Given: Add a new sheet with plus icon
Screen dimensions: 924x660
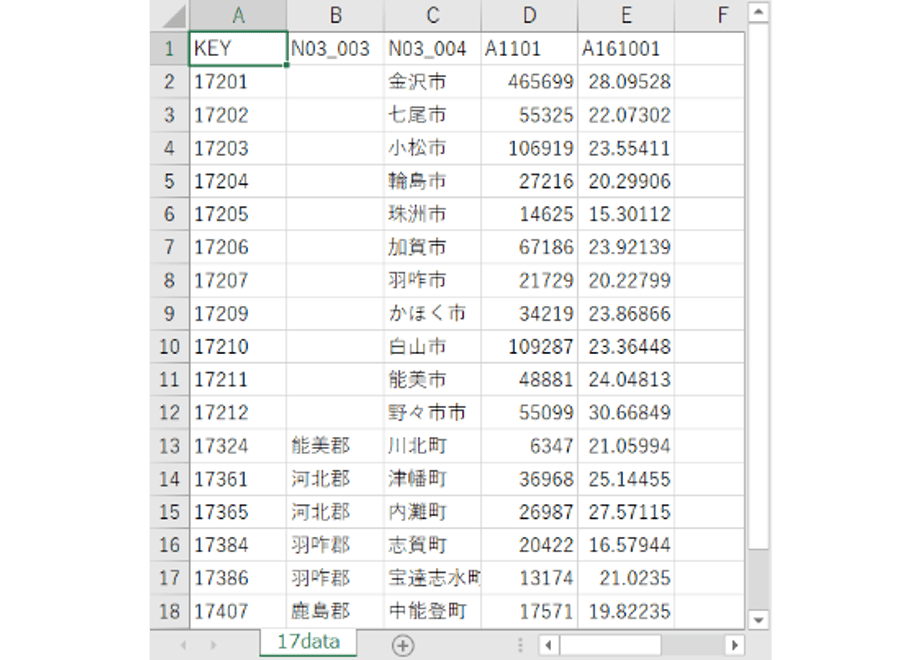Looking at the screenshot, I should pyautogui.click(x=403, y=645).
